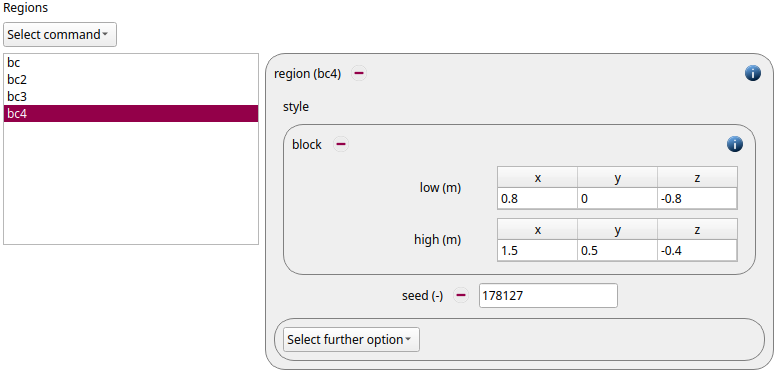Click the region (bc4) label

pos(308,74)
